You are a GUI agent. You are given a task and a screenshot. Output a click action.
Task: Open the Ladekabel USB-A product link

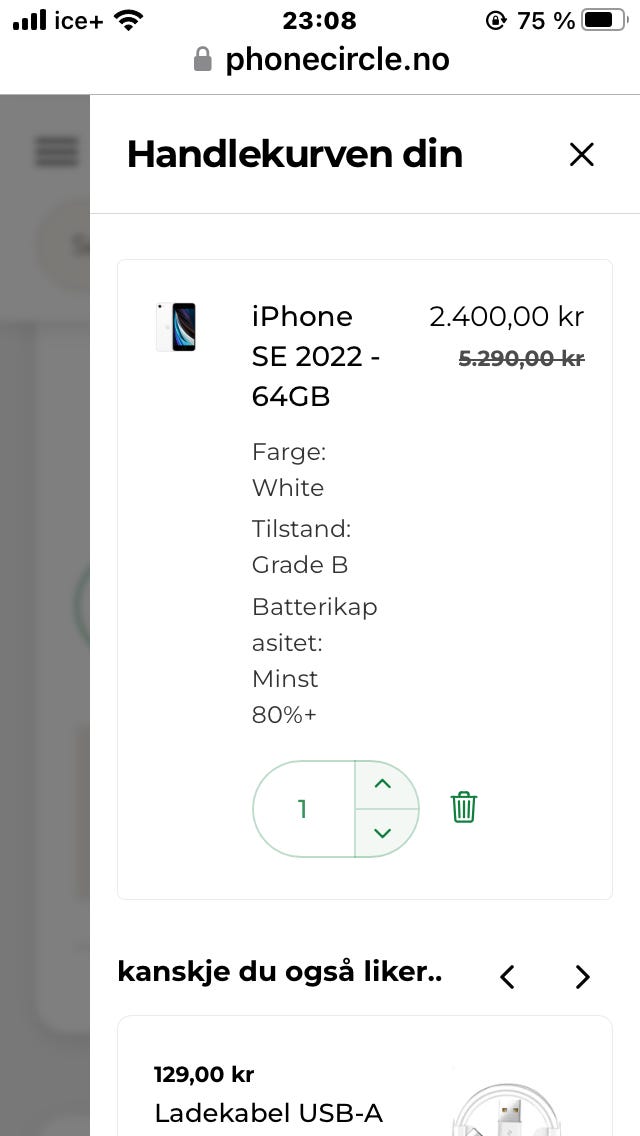click(x=268, y=1112)
